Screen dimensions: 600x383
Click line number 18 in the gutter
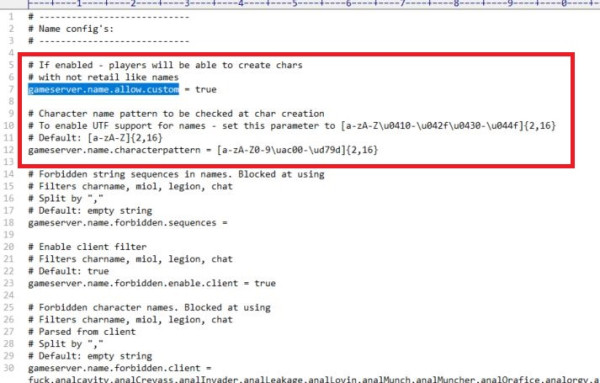(x=9, y=222)
